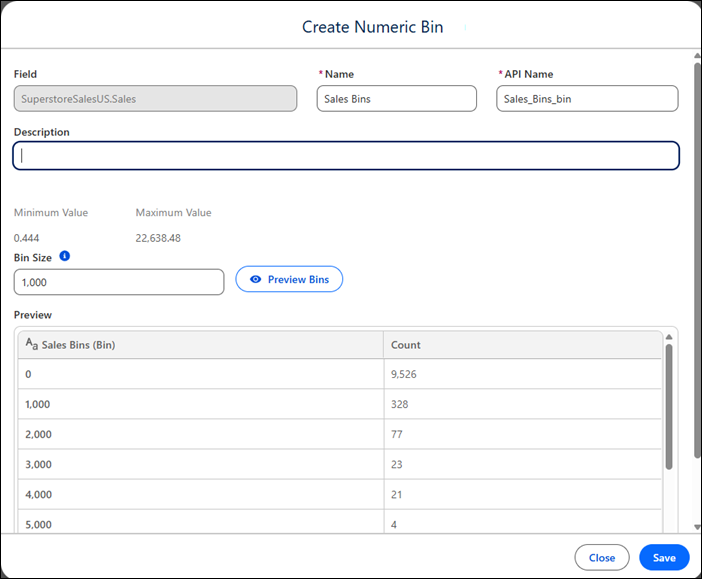Click the Count column header
Screen dimensions: 702x579
point(522,345)
